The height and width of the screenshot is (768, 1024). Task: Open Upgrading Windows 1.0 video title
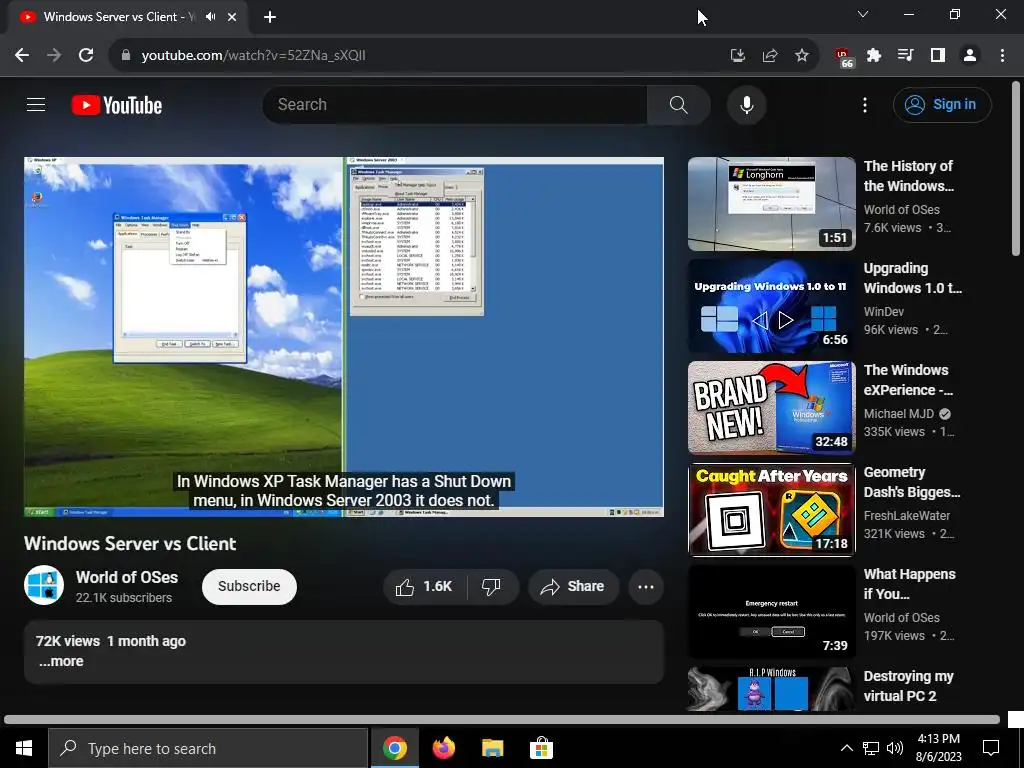point(912,278)
